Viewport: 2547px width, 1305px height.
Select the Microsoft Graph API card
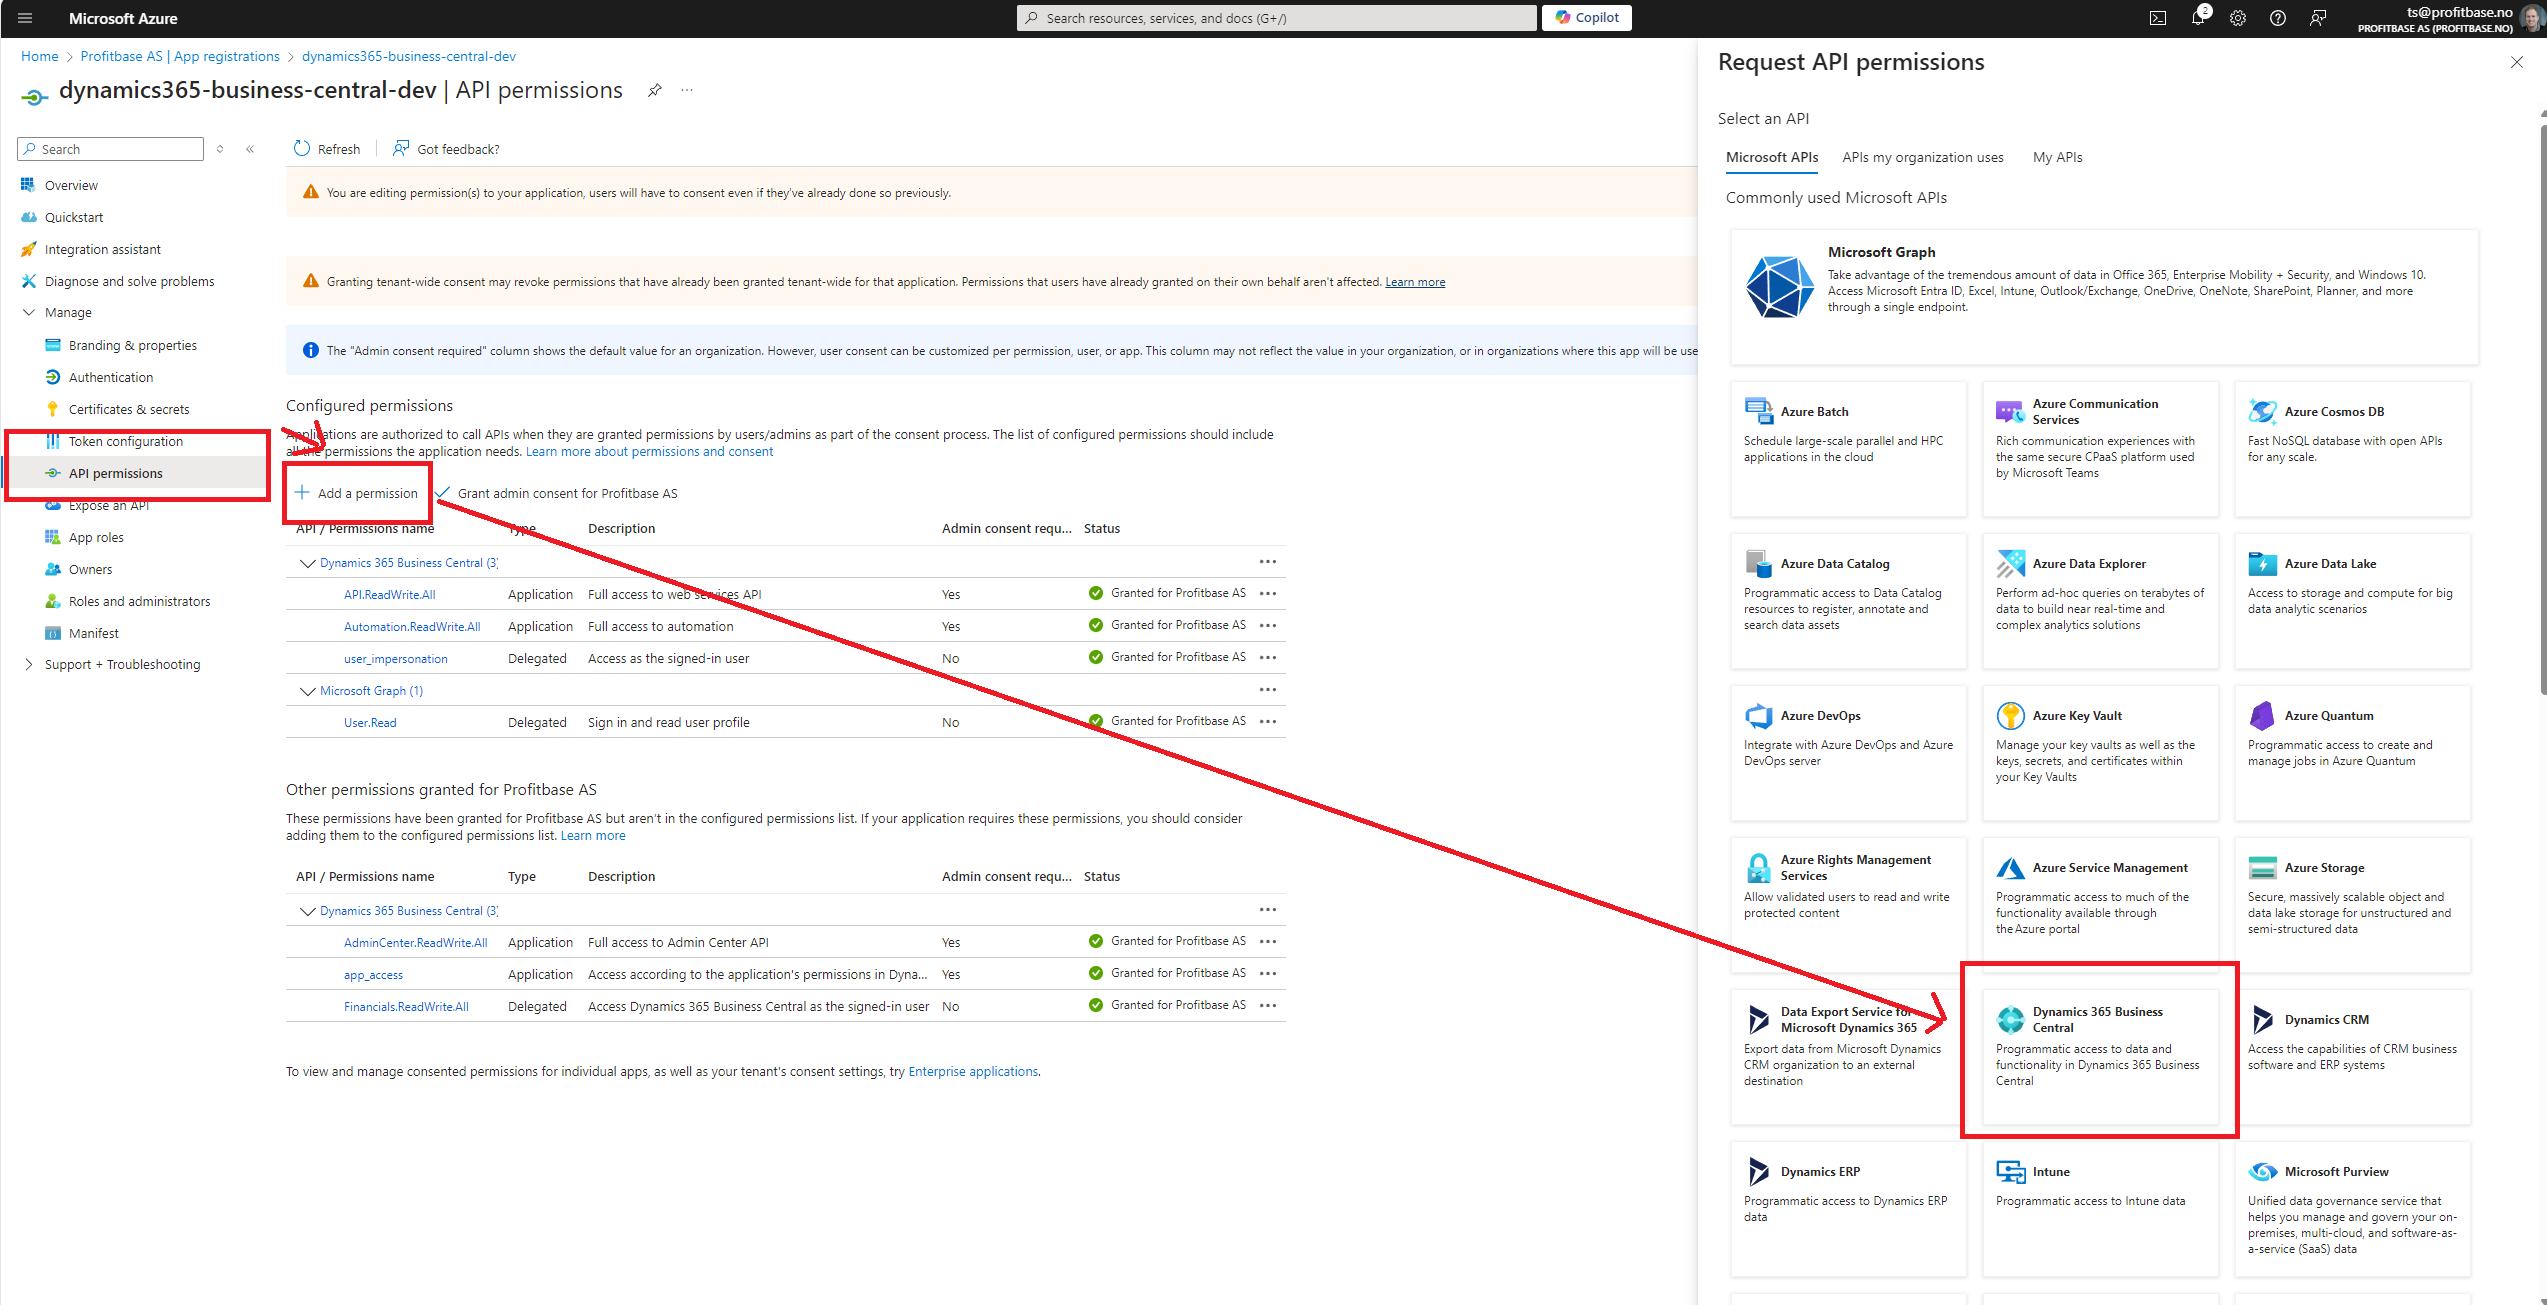(2104, 296)
